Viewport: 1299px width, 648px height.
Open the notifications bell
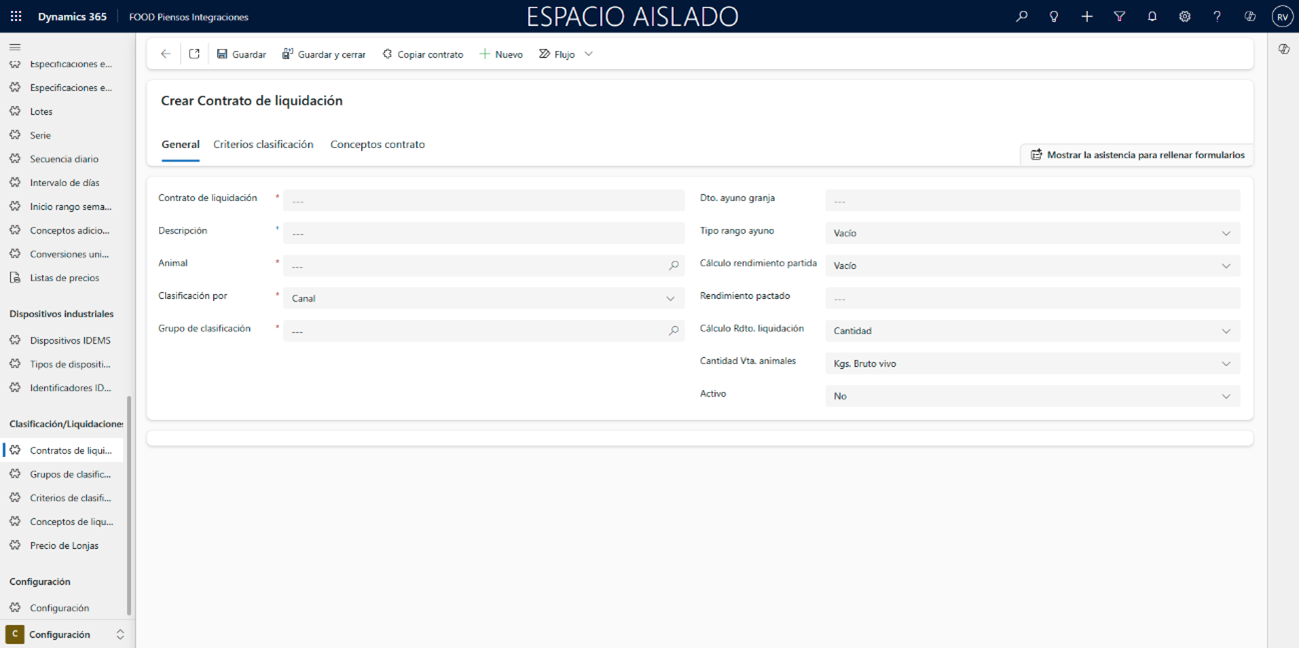(1152, 17)
